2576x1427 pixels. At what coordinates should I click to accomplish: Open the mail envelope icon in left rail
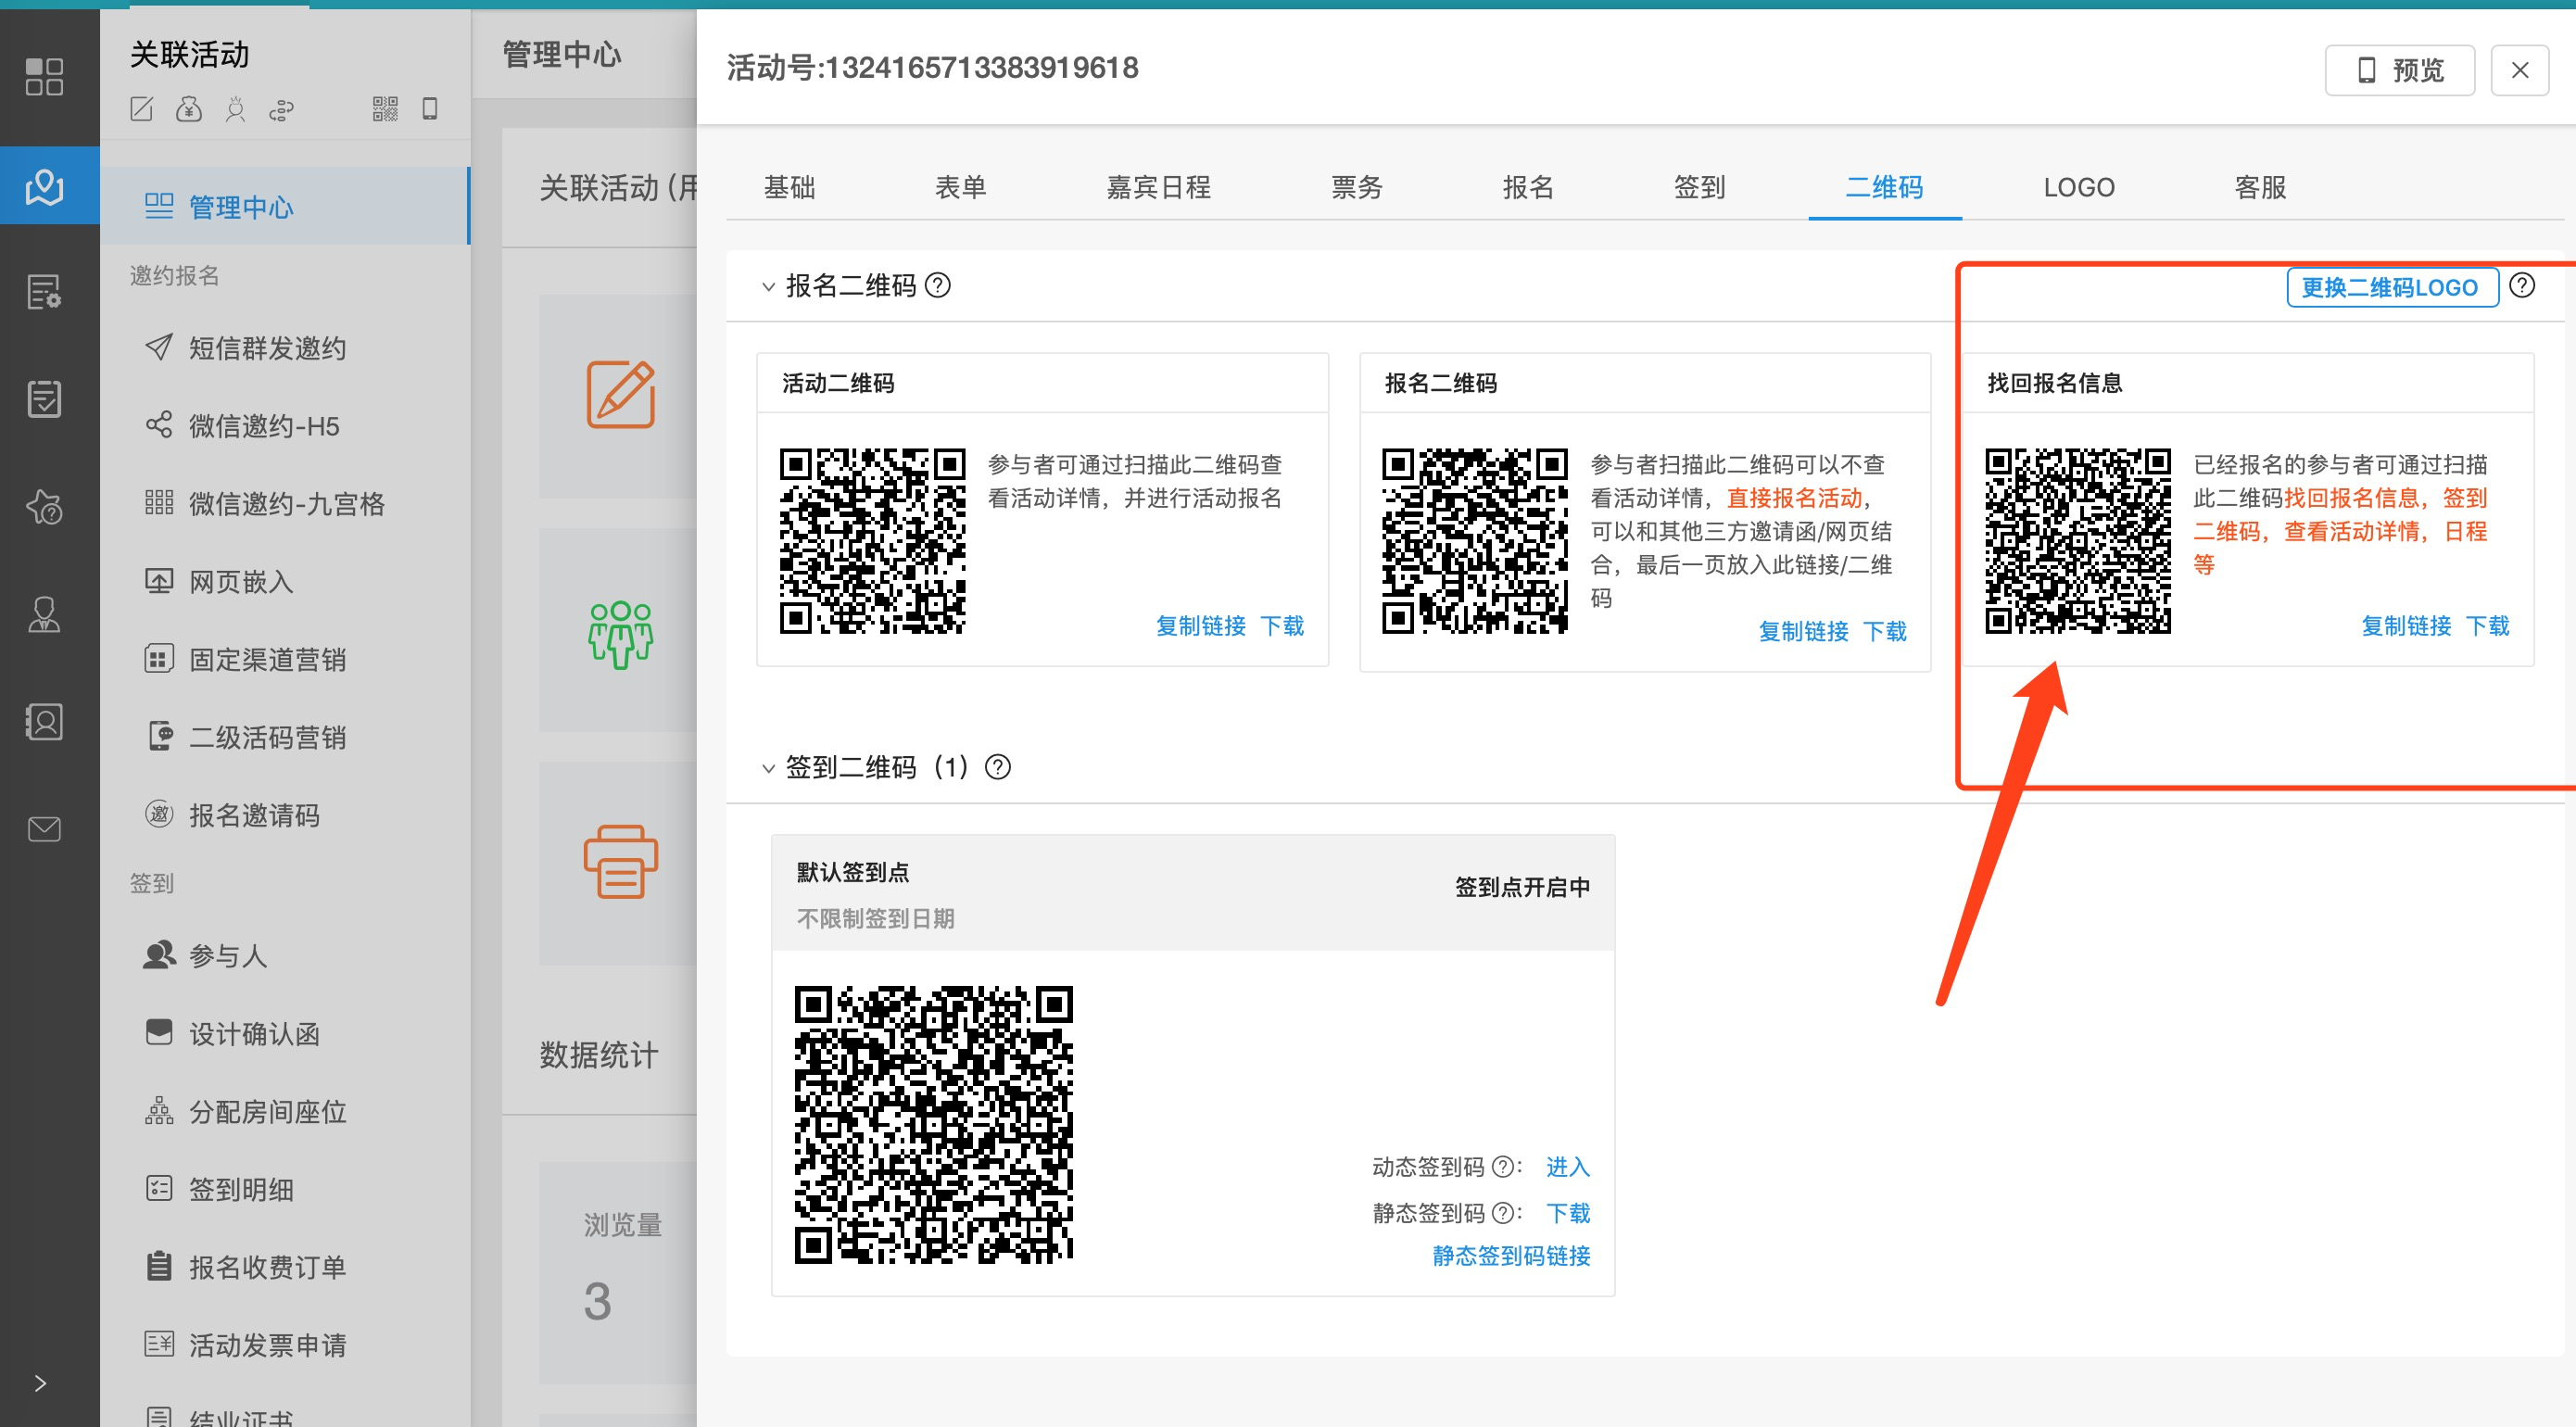click(x=44, y=829)
